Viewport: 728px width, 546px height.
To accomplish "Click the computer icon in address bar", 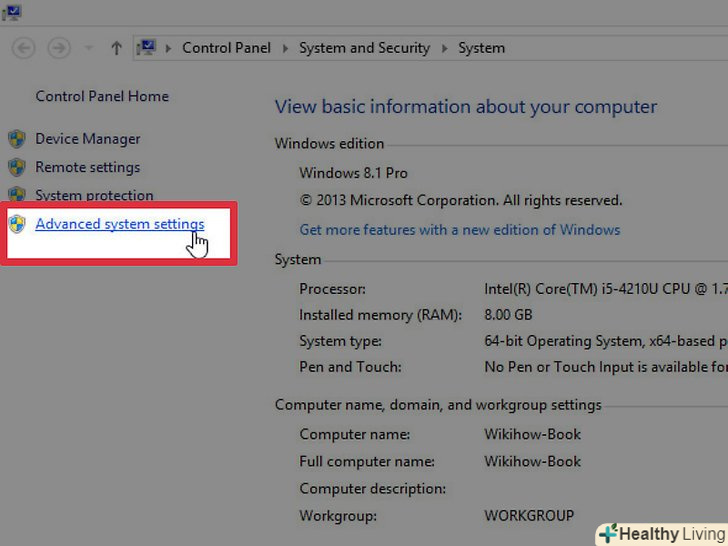I will (146, 48).
